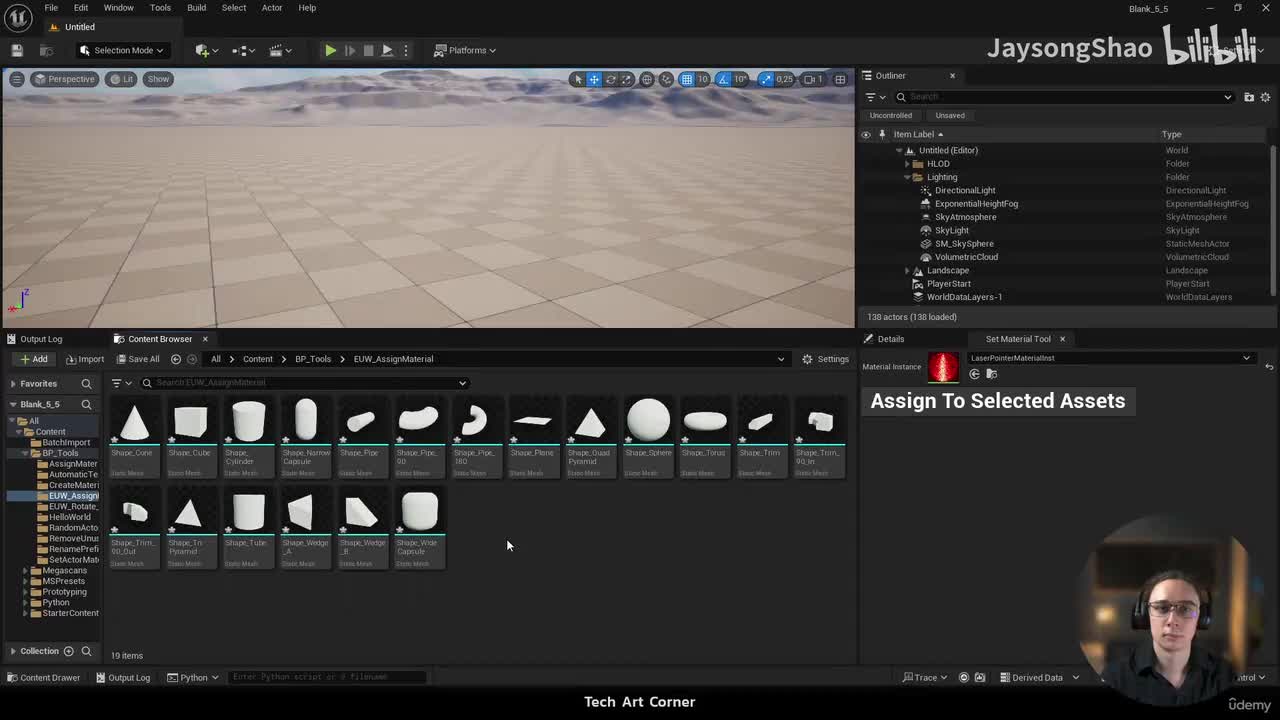Open the Perspective view mode dropdown
This screenshot has width=1280, height=720.
pyautogui.click(x=63, y=79)
